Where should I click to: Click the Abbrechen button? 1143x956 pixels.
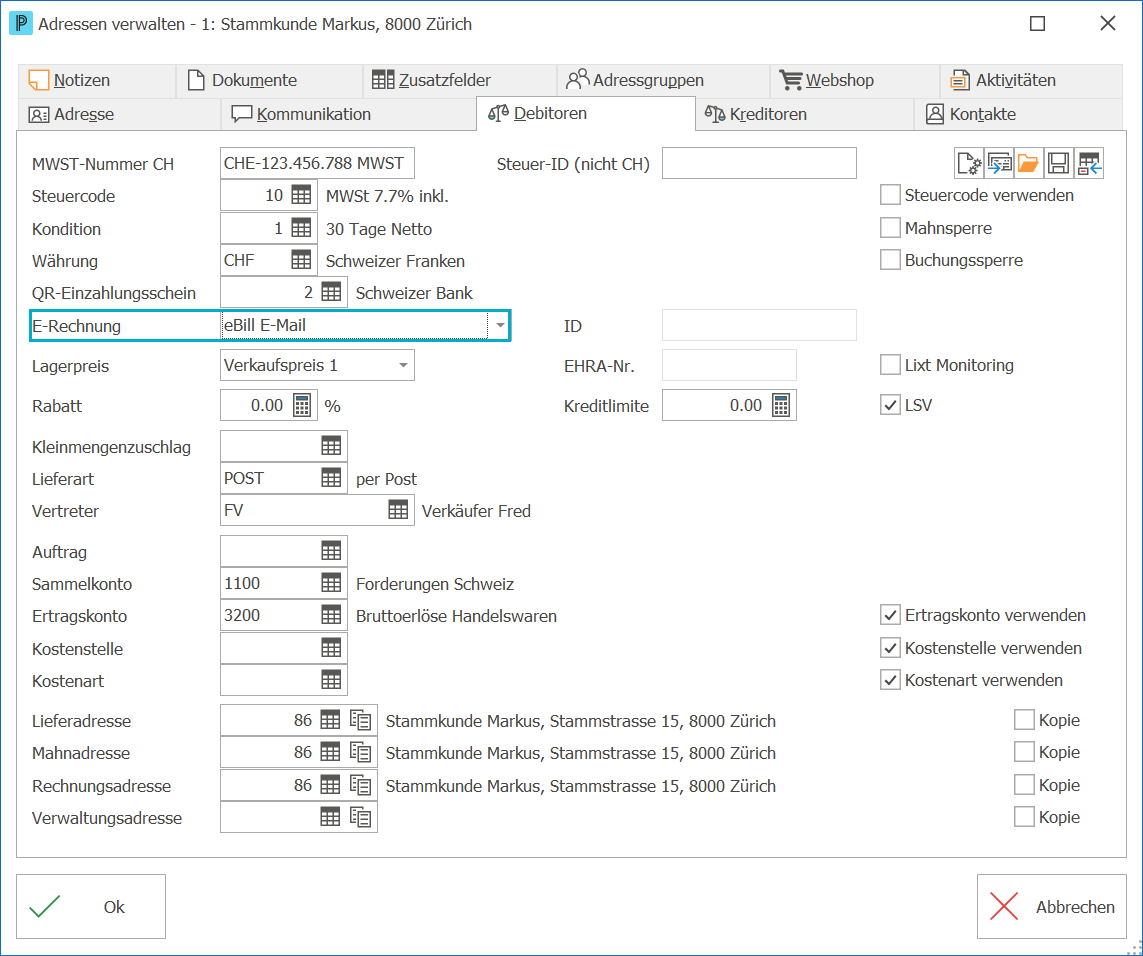tap(1052, 906)
